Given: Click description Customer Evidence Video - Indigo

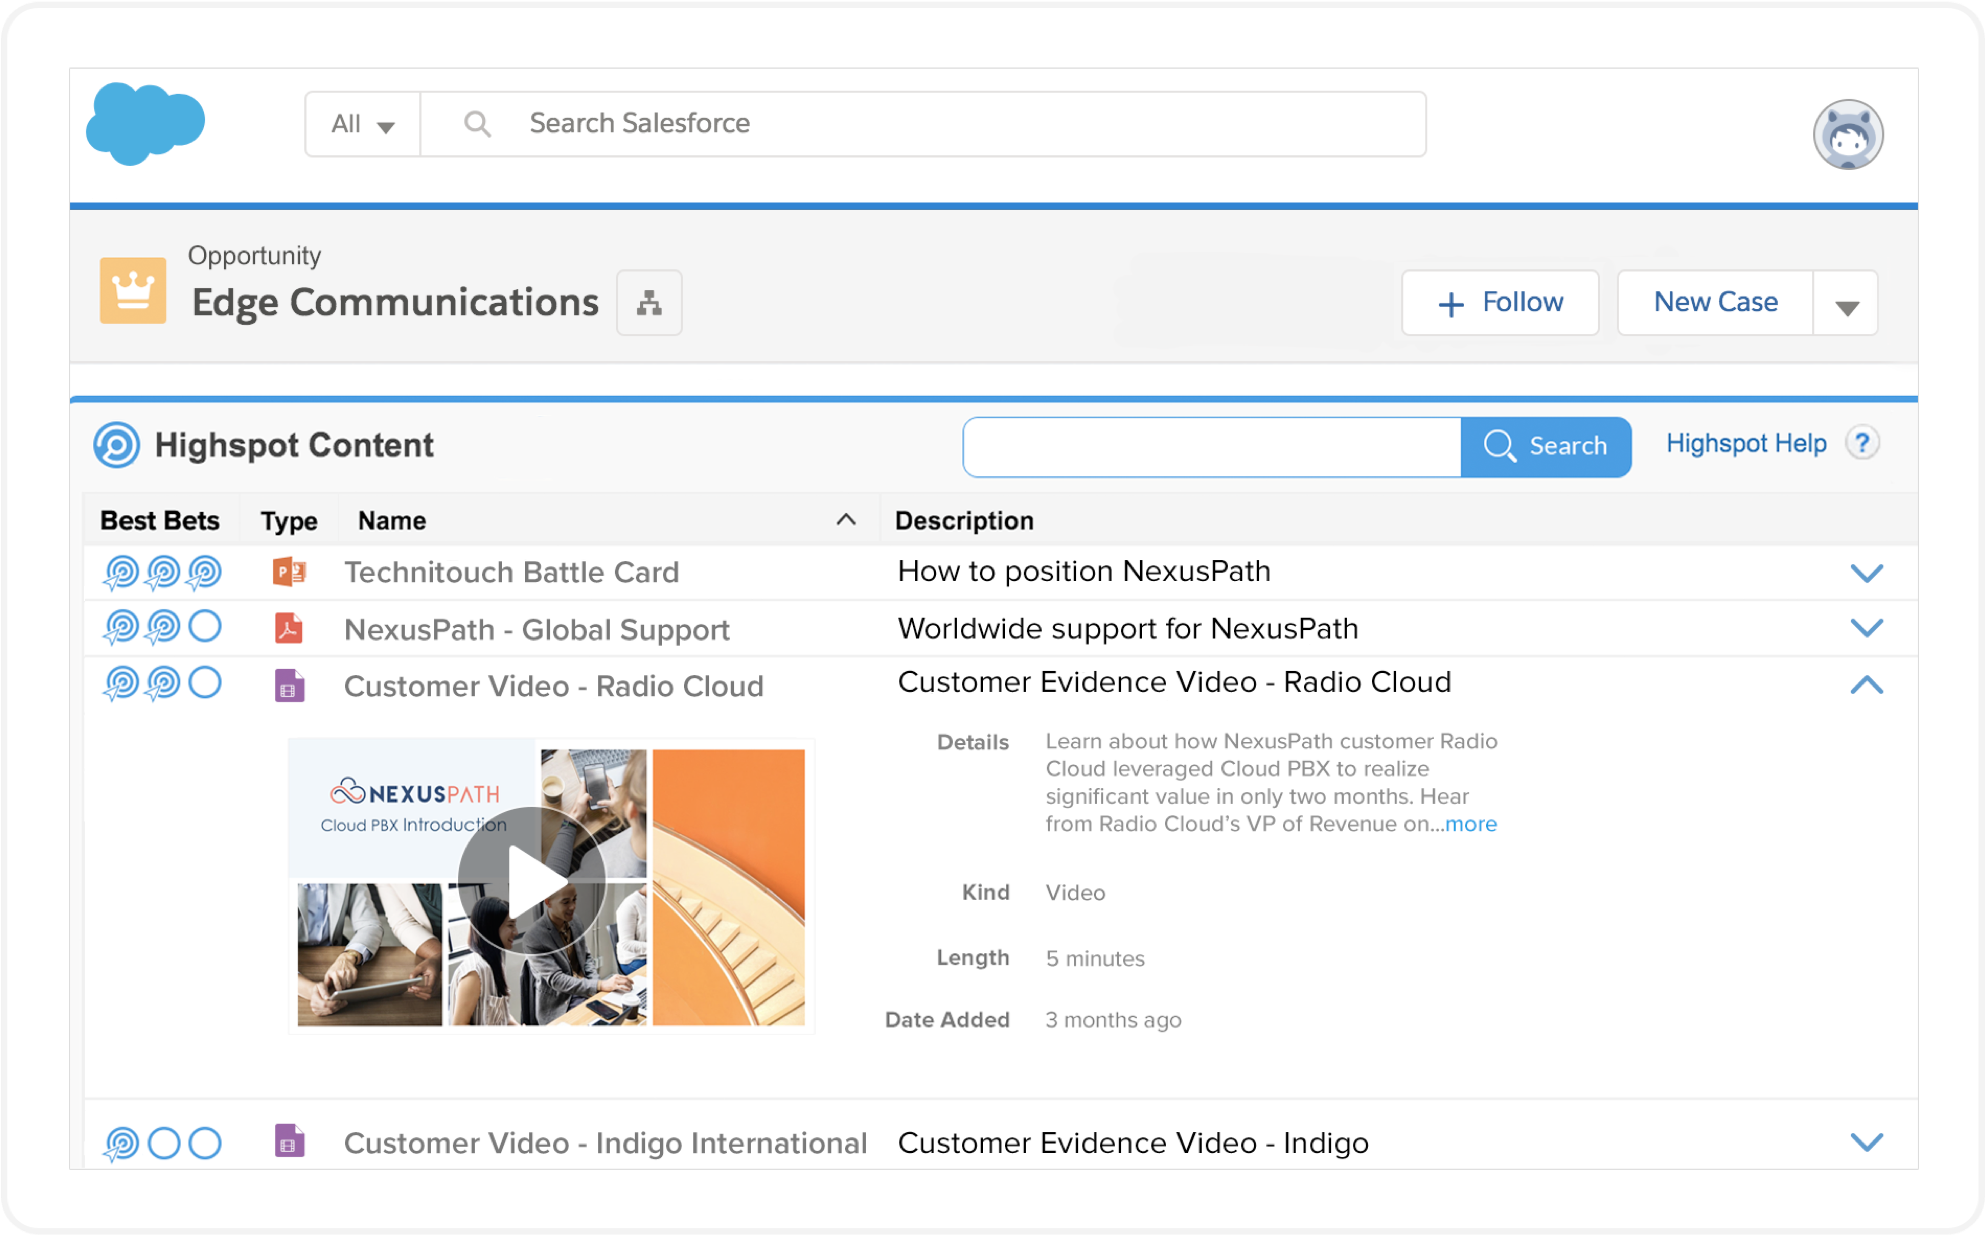Looking at the screenshot, I should (1133, 1143).
